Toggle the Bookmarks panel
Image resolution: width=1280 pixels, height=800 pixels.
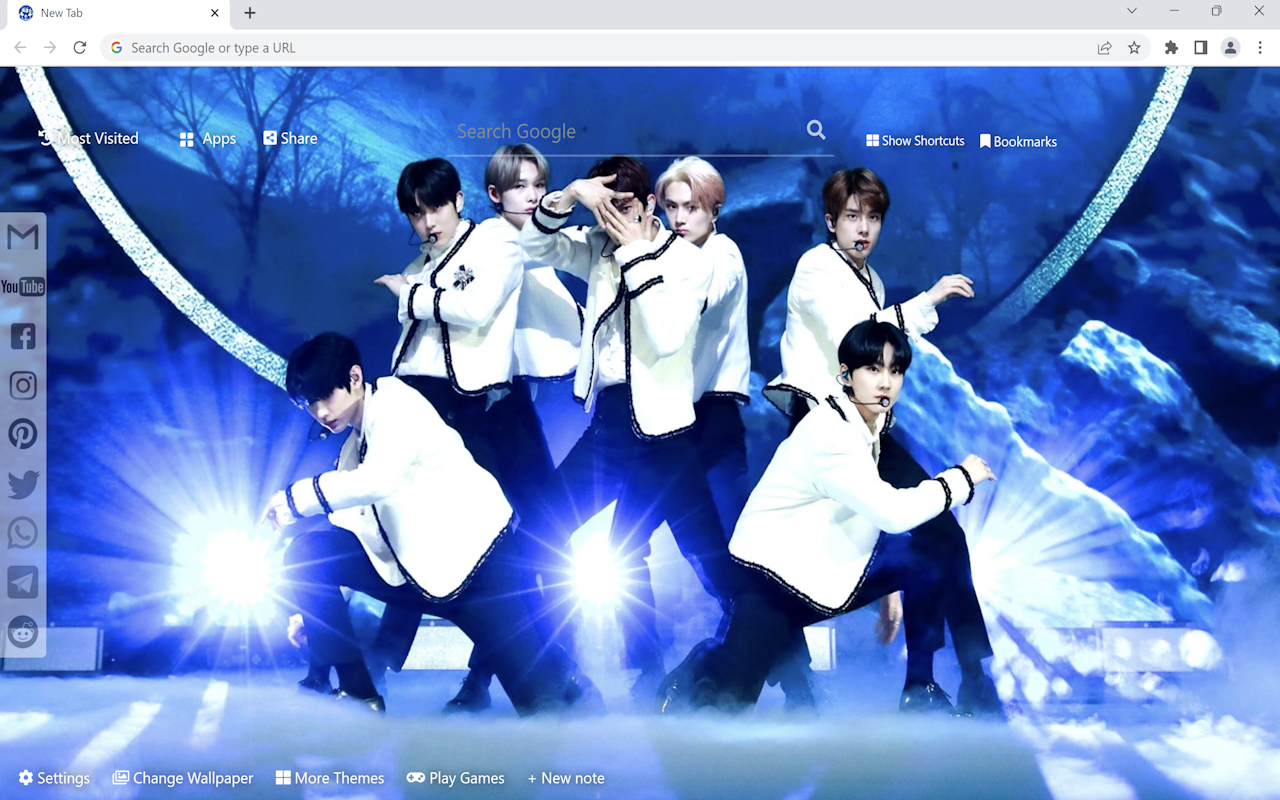point(1018,140)
